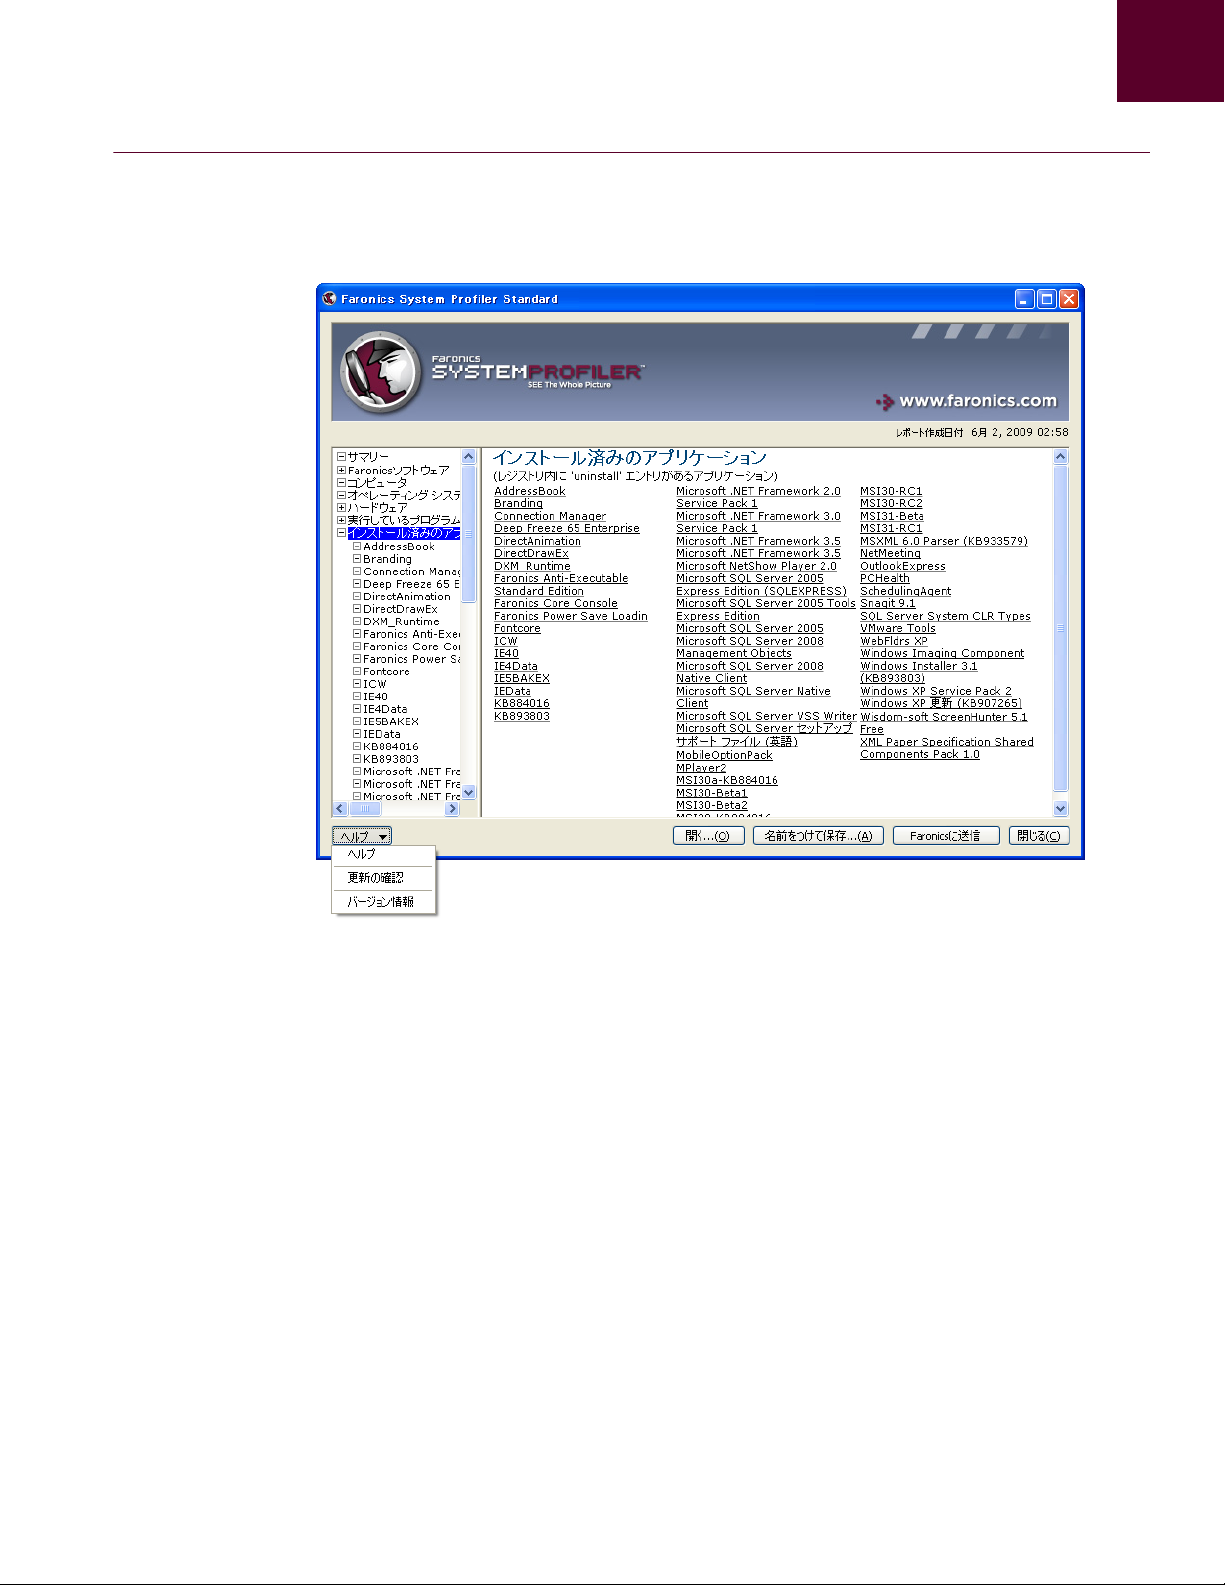Maximize the System Profiler window
The height and width of the screenshot is (1585, 1225).
(x=1047, y=299)
